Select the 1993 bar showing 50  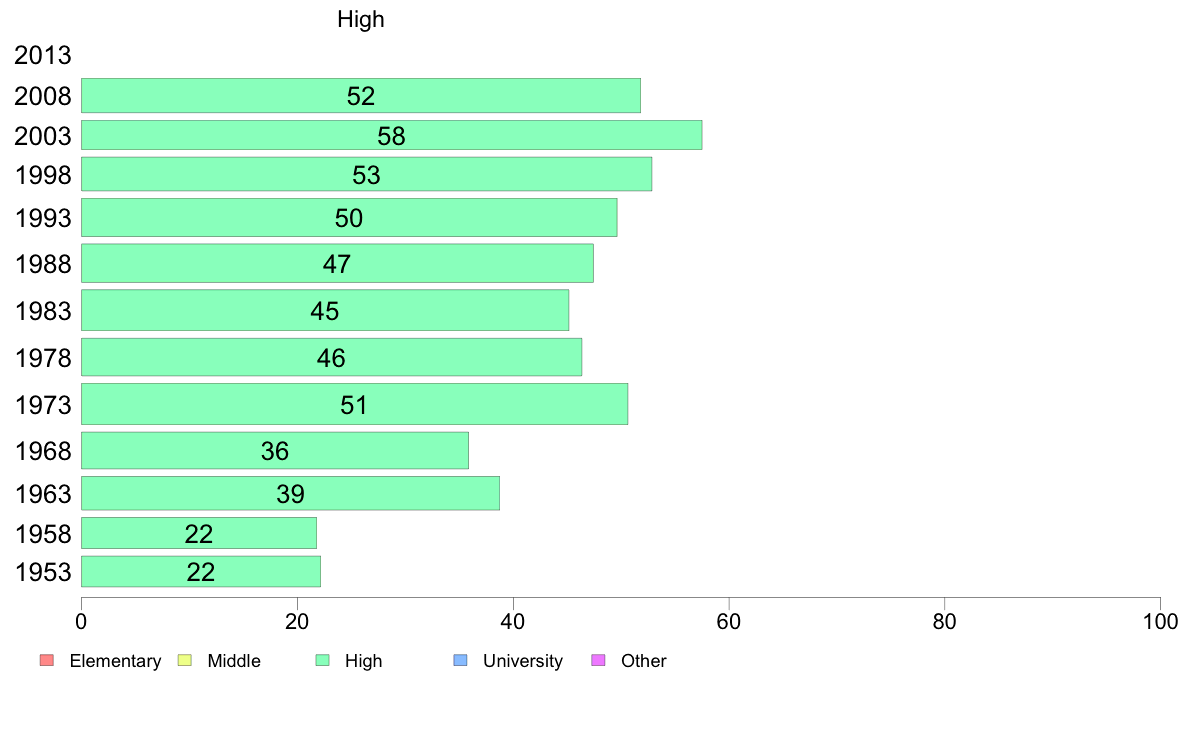coord(349,218)
